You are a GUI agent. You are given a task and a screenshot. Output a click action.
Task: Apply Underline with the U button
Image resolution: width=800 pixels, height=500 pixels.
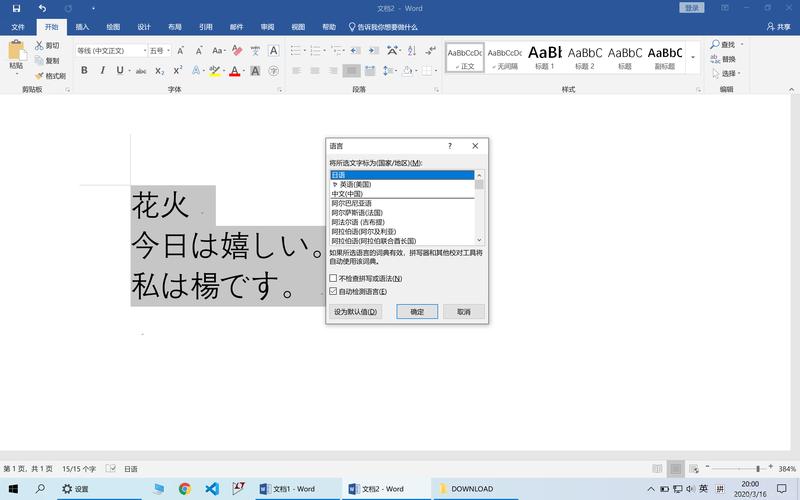click(120, 70)
